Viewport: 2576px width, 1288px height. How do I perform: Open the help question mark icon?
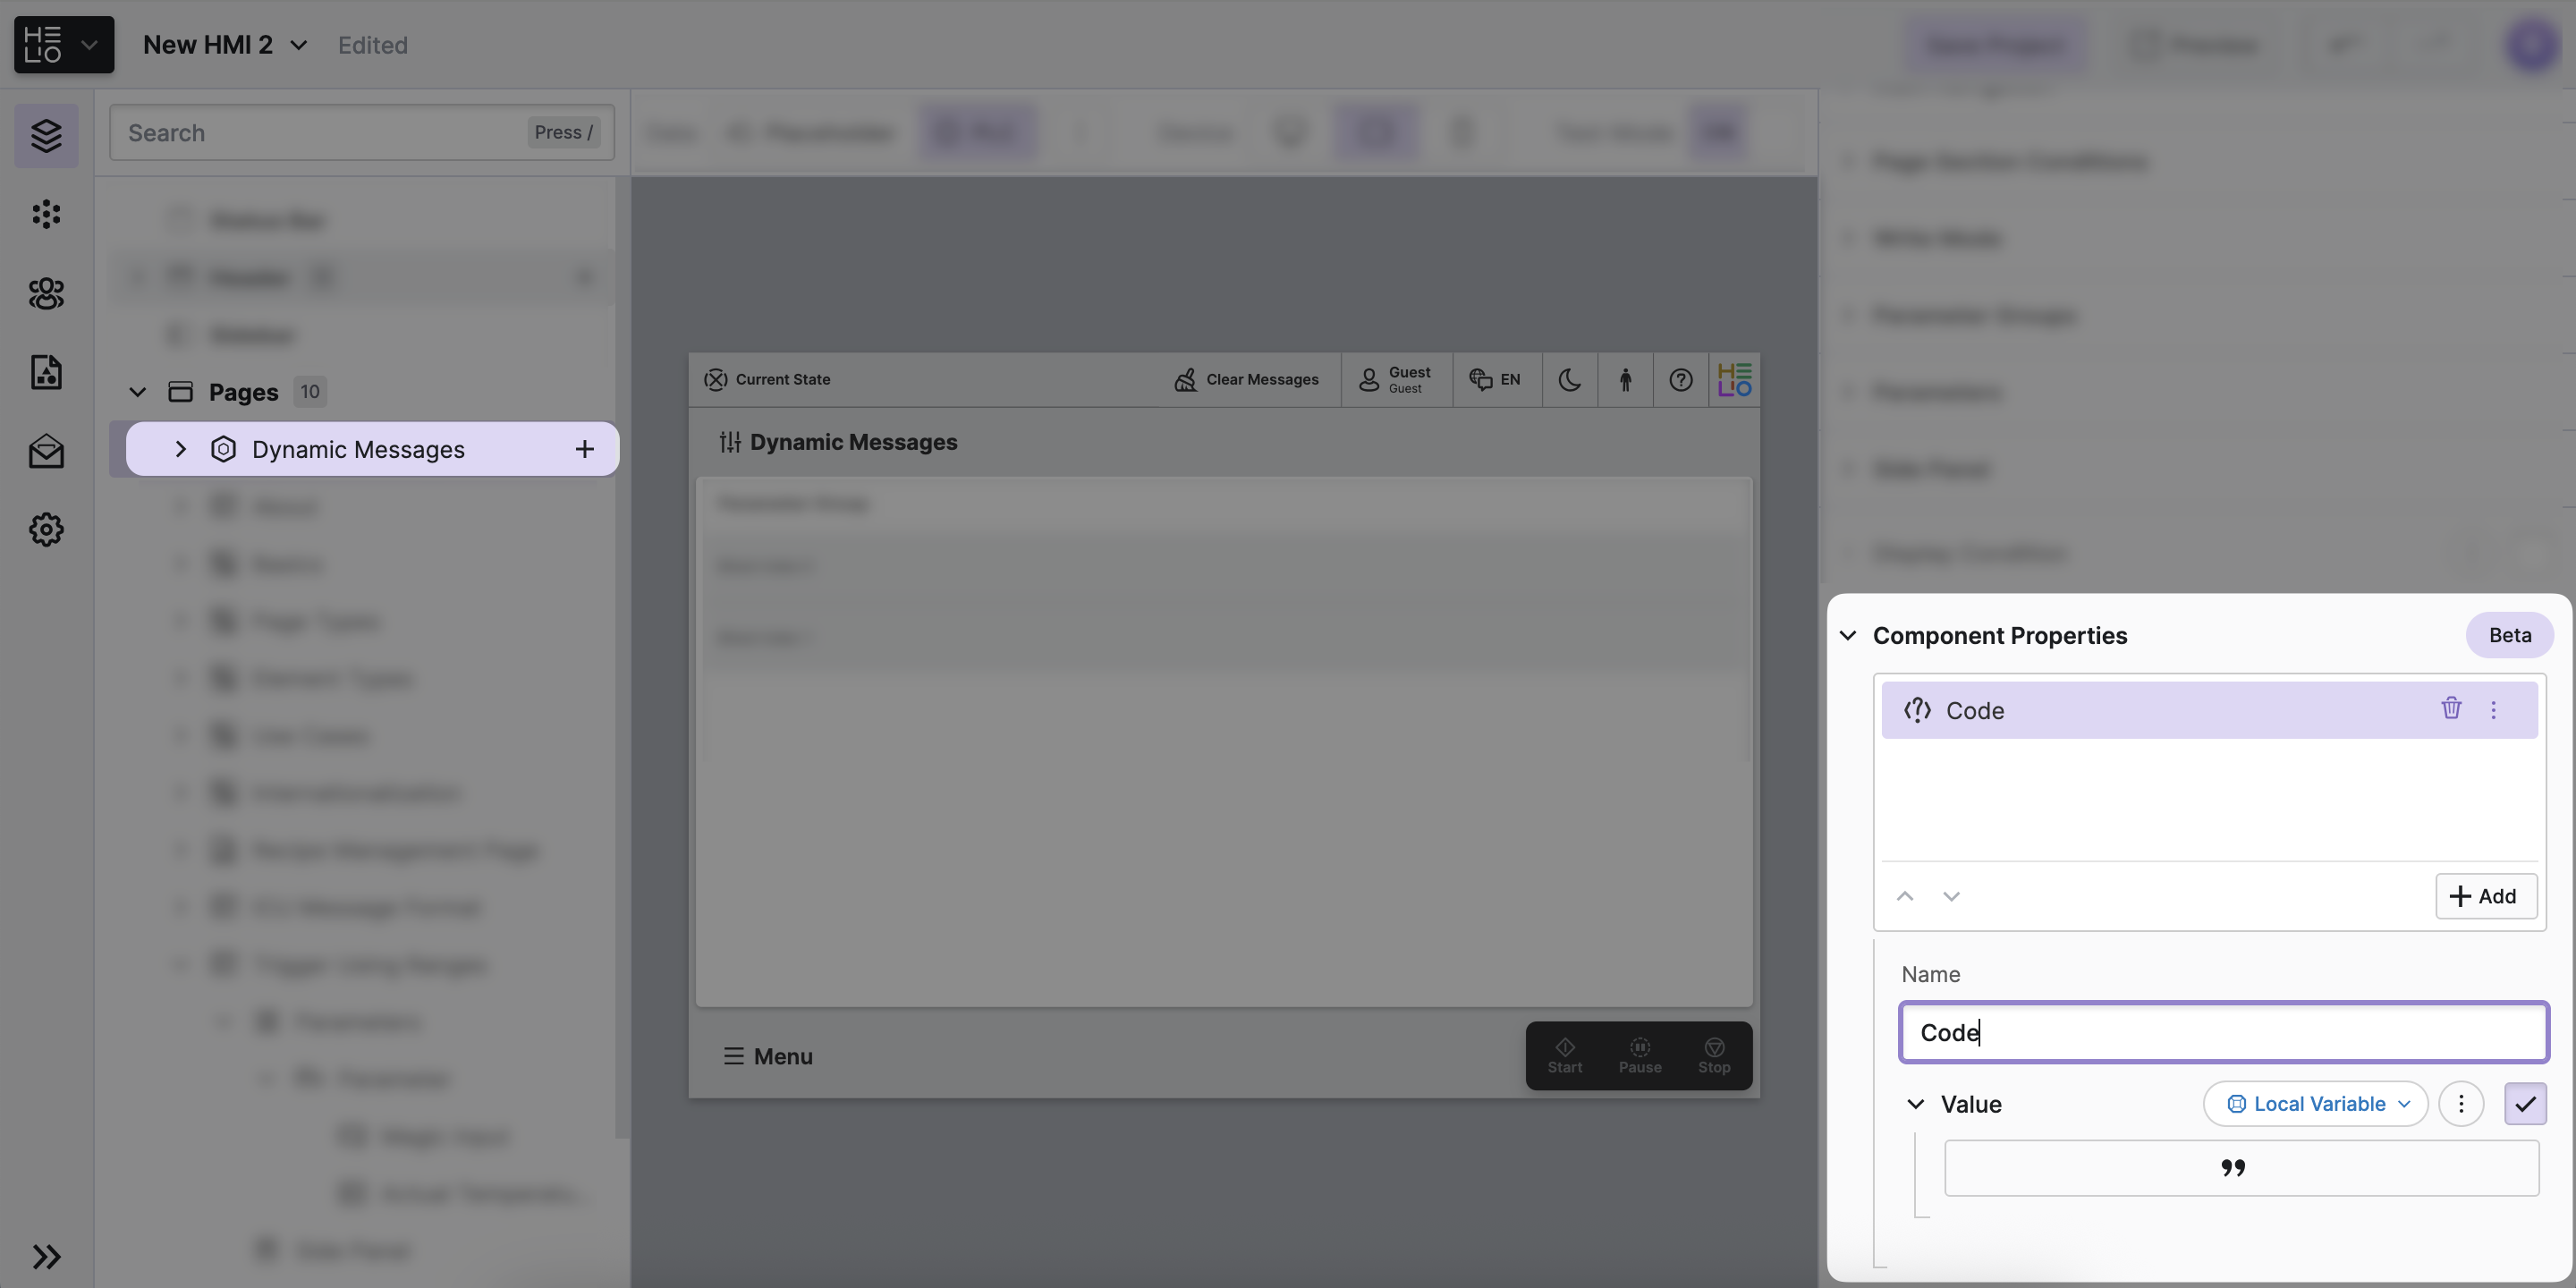1680,380
